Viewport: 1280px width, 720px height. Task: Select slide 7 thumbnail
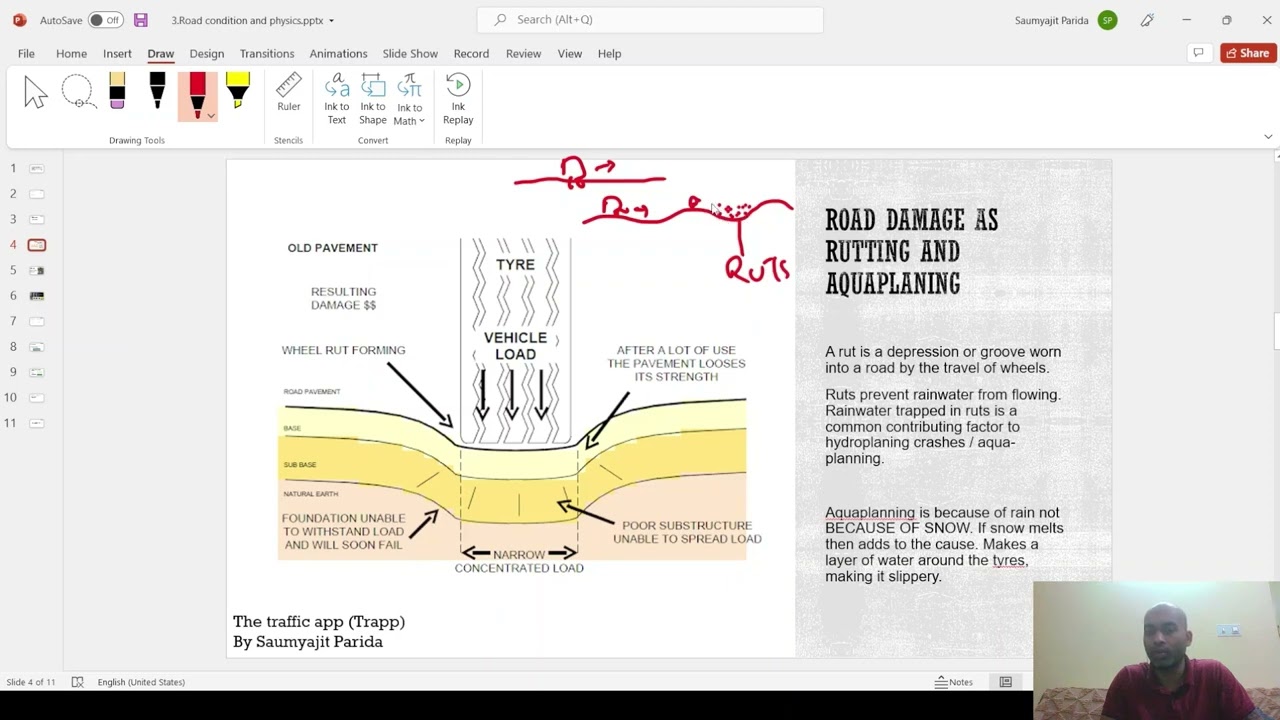coord(37,321)
